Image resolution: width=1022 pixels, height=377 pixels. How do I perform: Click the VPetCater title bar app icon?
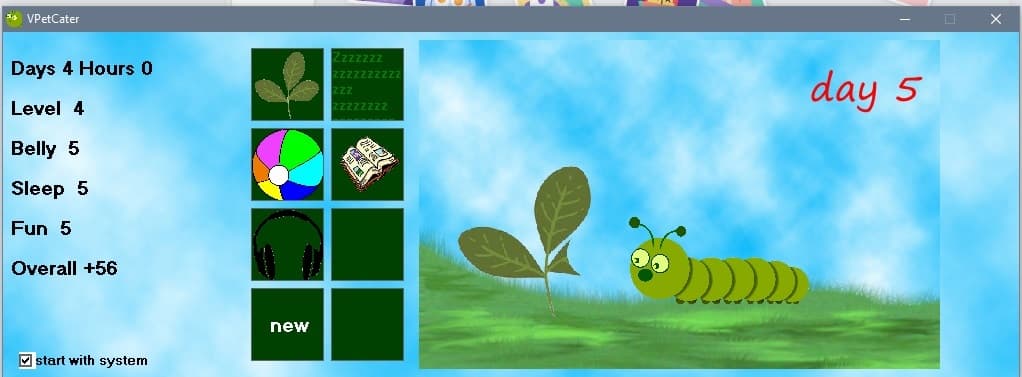[x=13, y=20]
